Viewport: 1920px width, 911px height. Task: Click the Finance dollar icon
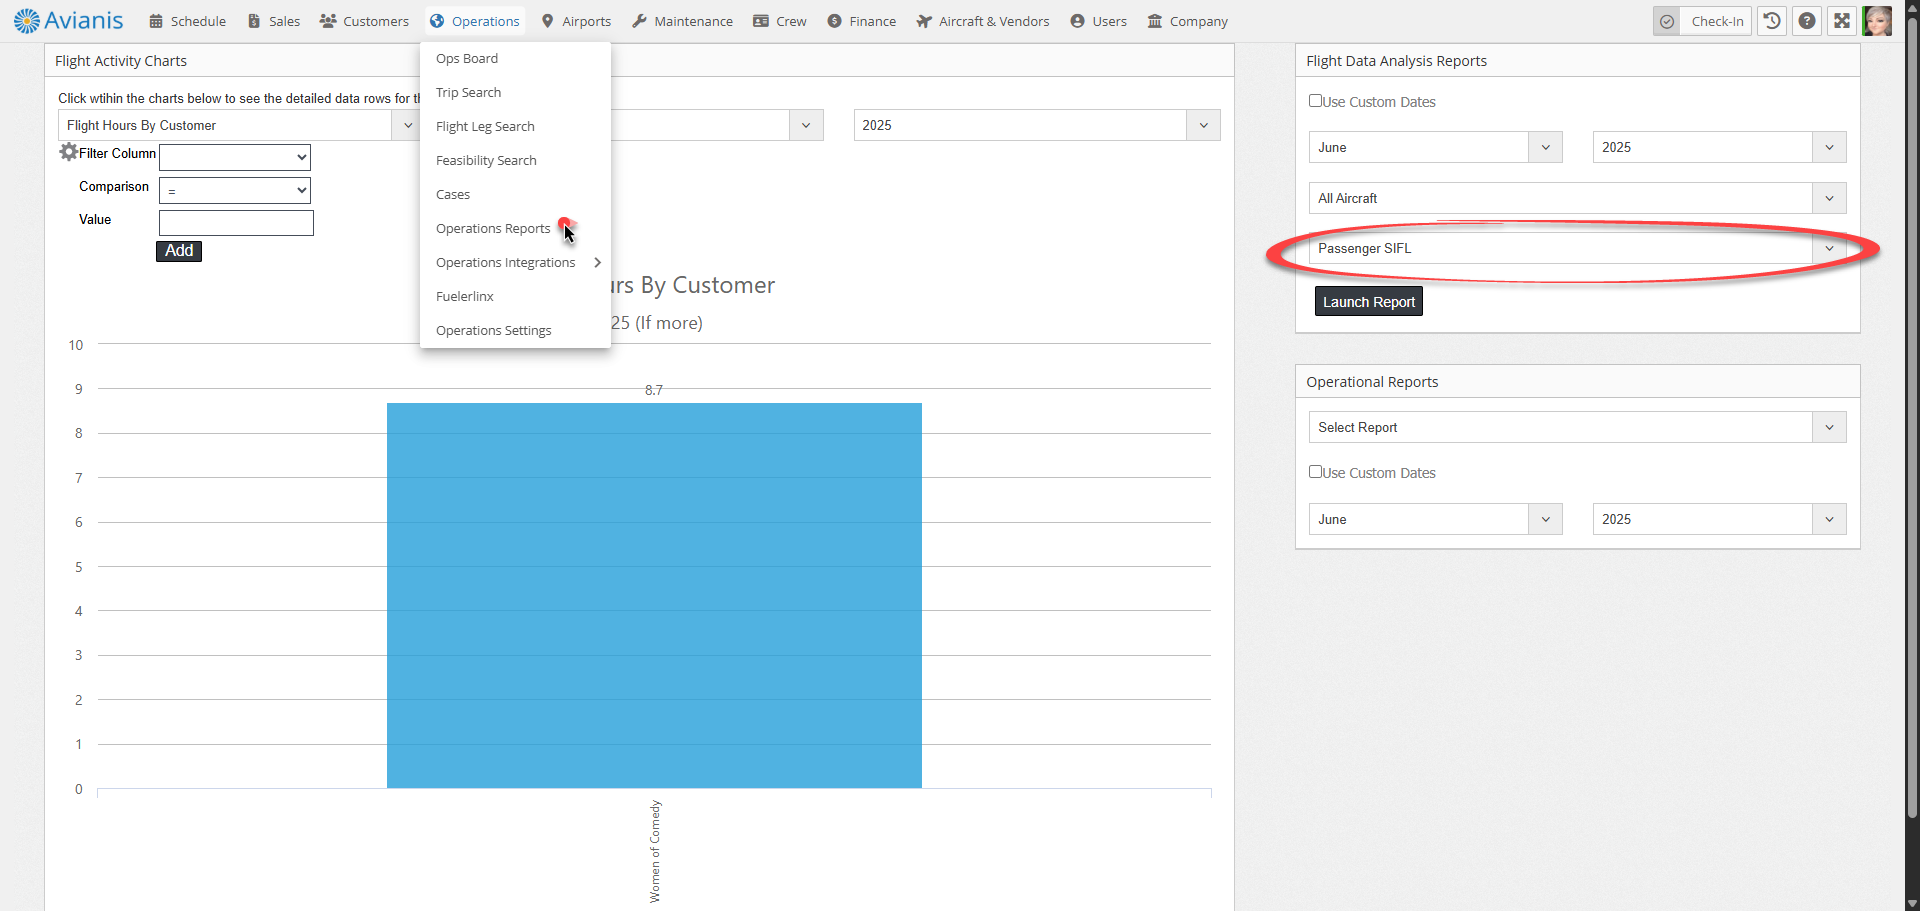tap(834, 21)
